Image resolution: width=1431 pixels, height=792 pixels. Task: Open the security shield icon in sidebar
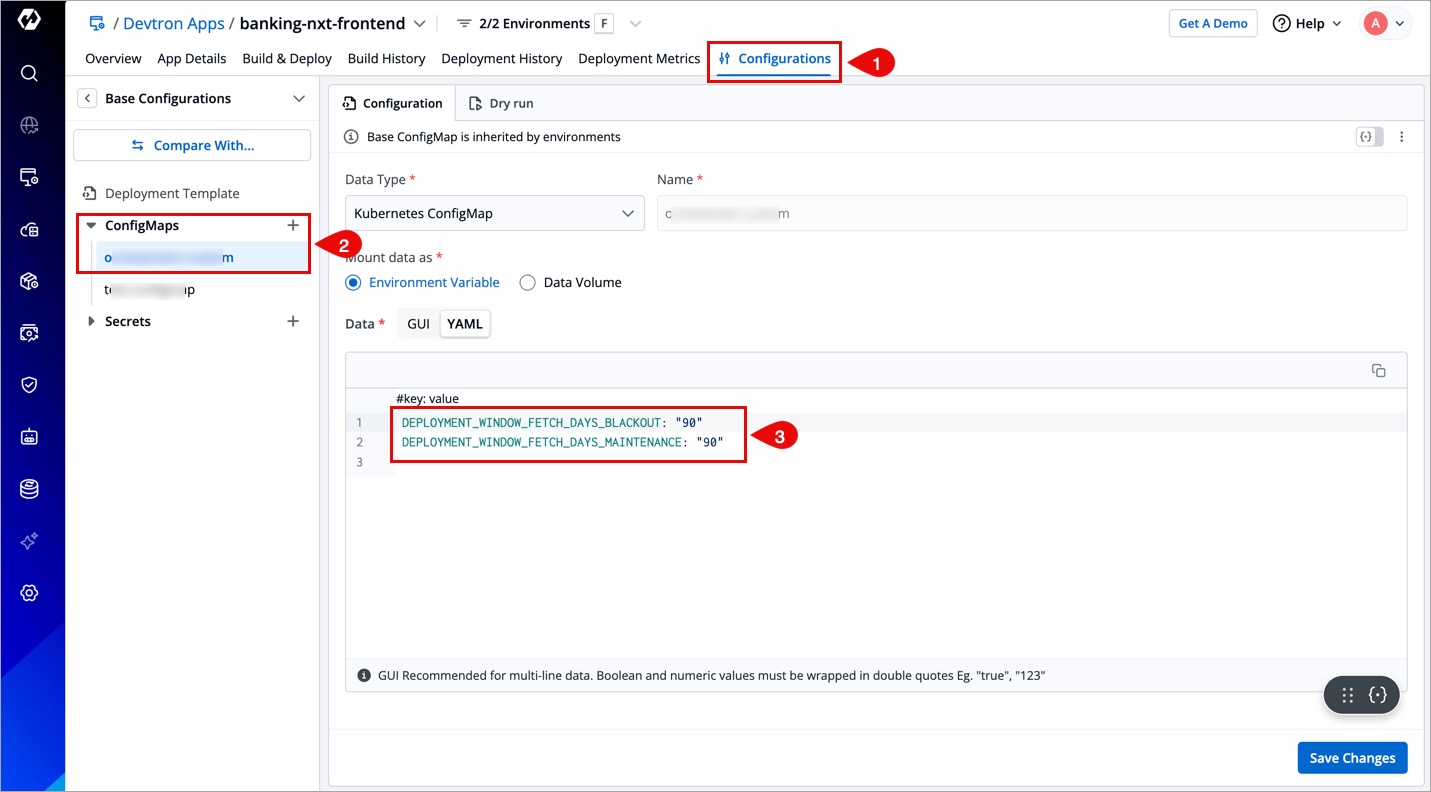(x=29, y=385)
